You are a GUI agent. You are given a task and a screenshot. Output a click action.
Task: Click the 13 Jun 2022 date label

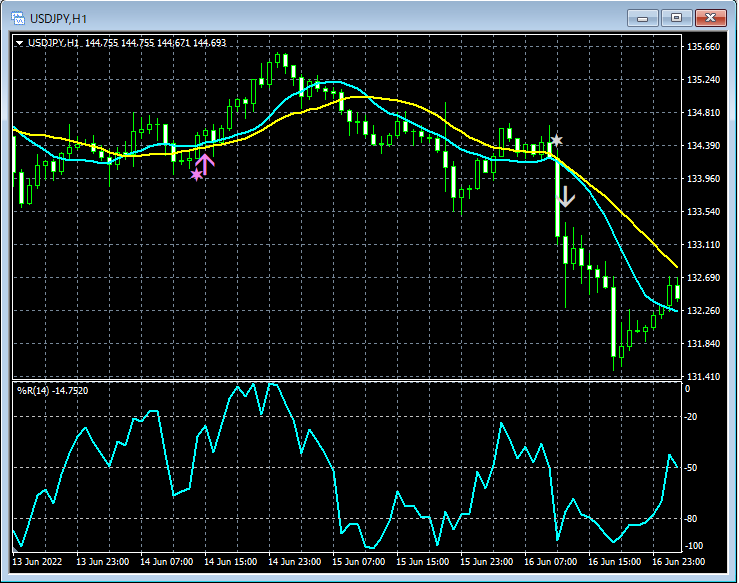[39, 562]
